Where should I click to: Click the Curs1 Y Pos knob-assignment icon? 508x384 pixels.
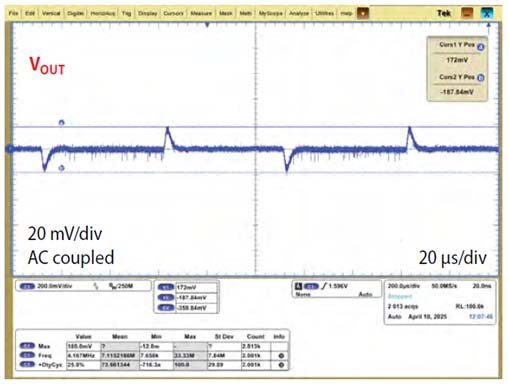click(480, 47)
